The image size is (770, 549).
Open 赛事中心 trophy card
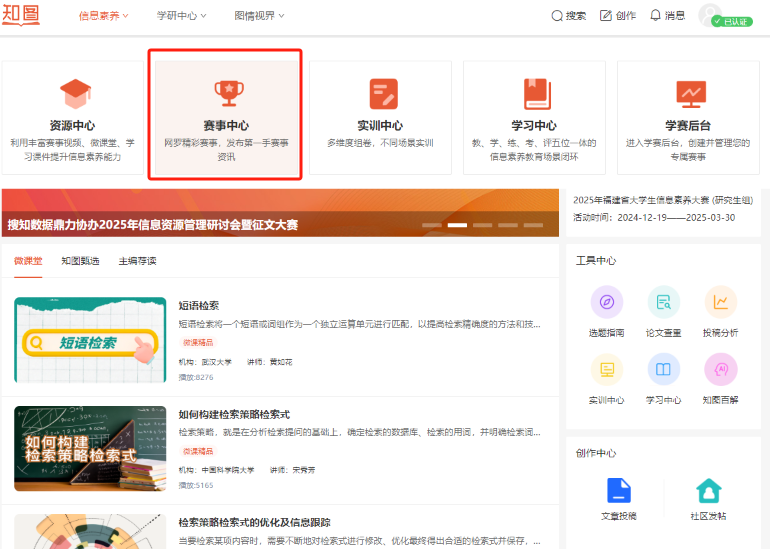[x=226, y=117]
